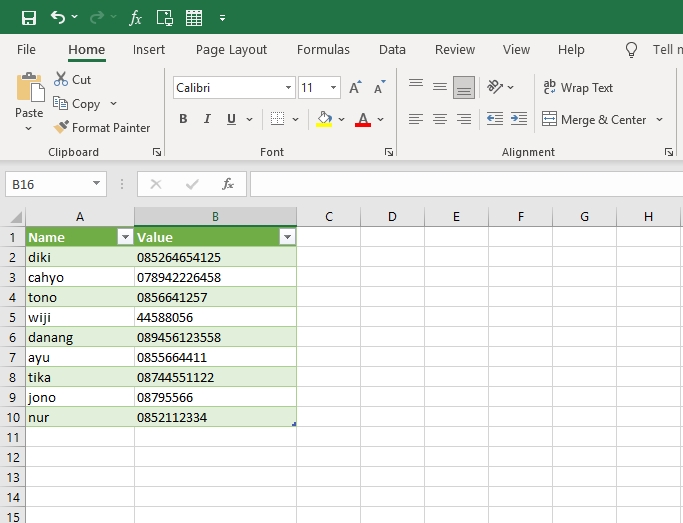Click the Tell me lightbulb icon
Viewport: 683px width, 523px height.
(x=631, y=50)
